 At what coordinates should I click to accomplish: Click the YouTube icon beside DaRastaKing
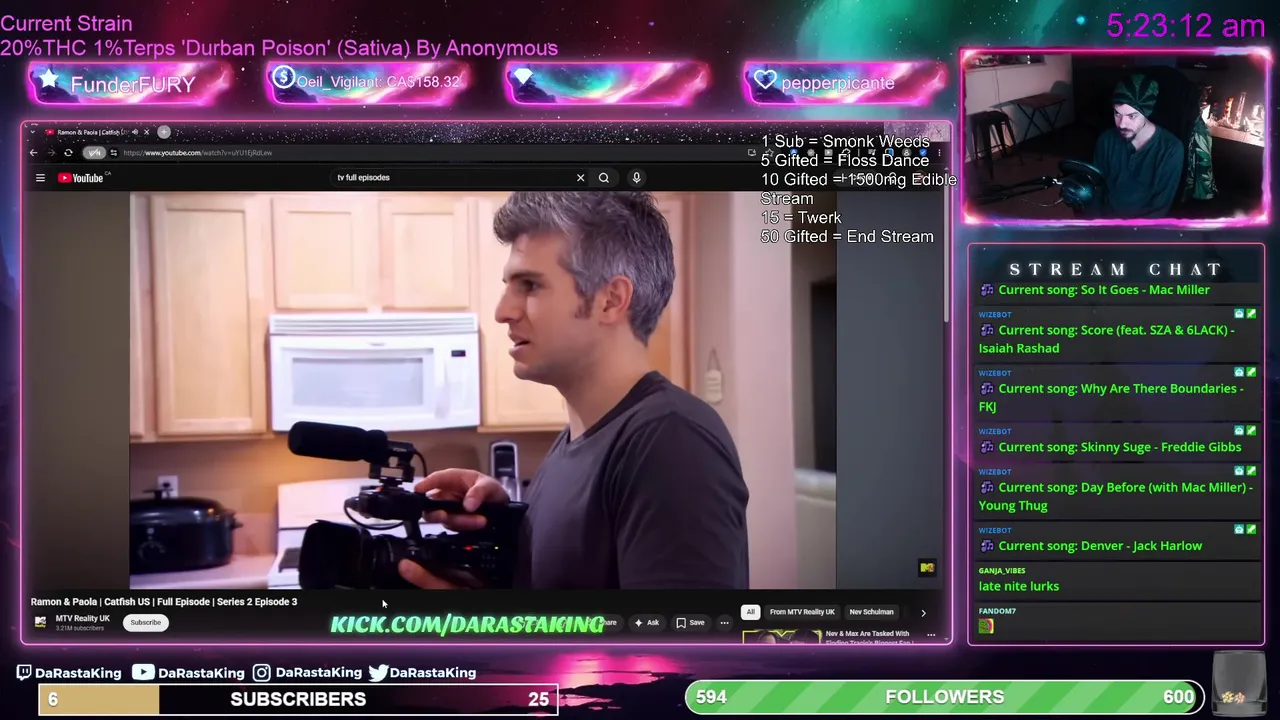coord(143,673)
